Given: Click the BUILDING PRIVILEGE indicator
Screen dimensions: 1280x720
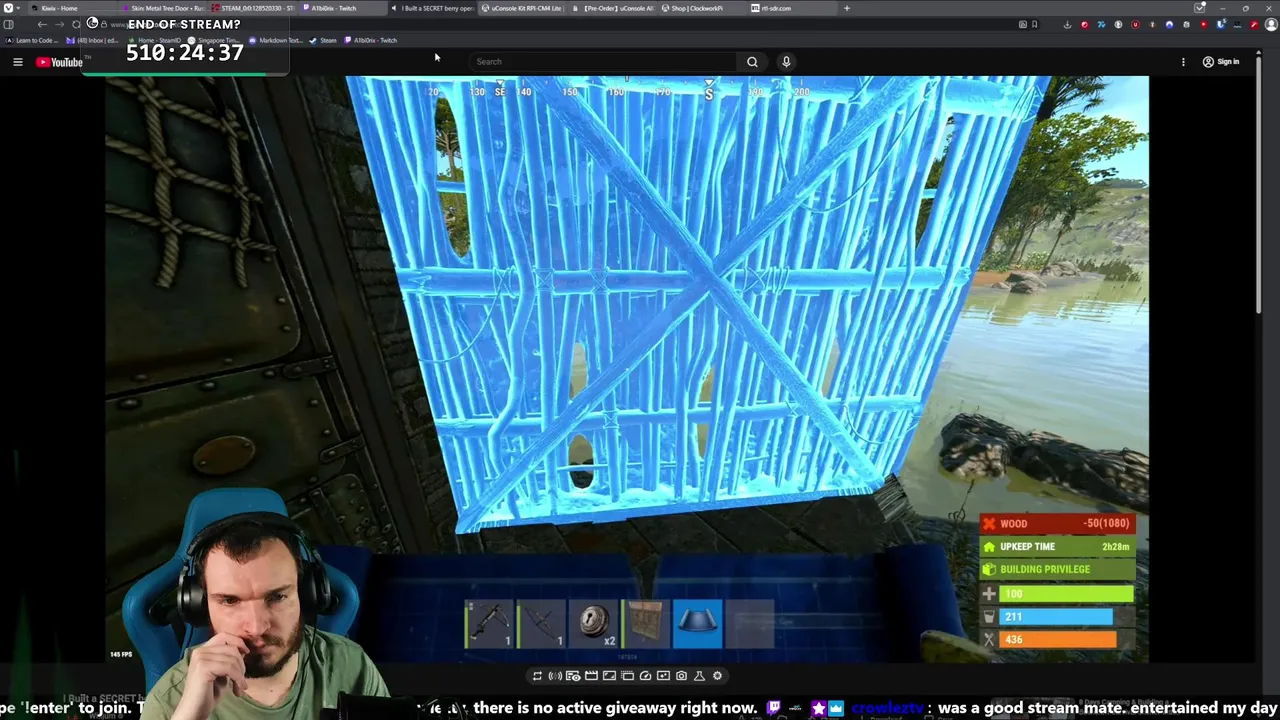Looking at the screenshot, I should tap(1056, 569).
